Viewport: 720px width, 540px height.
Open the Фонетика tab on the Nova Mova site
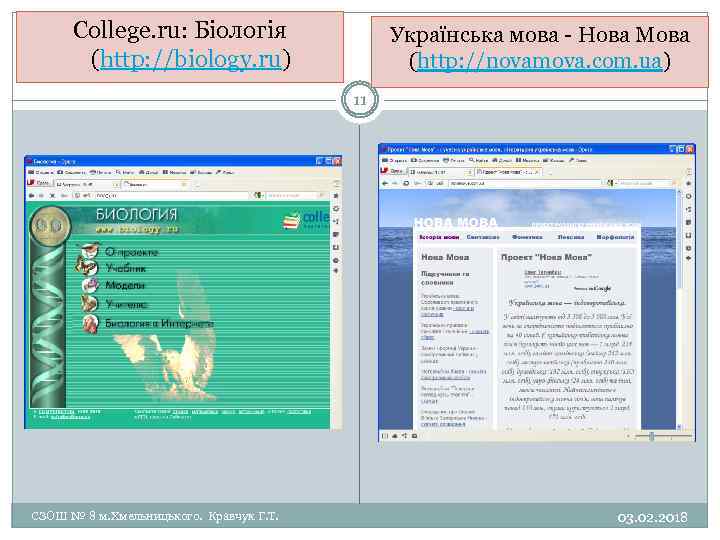pos(527,237)
